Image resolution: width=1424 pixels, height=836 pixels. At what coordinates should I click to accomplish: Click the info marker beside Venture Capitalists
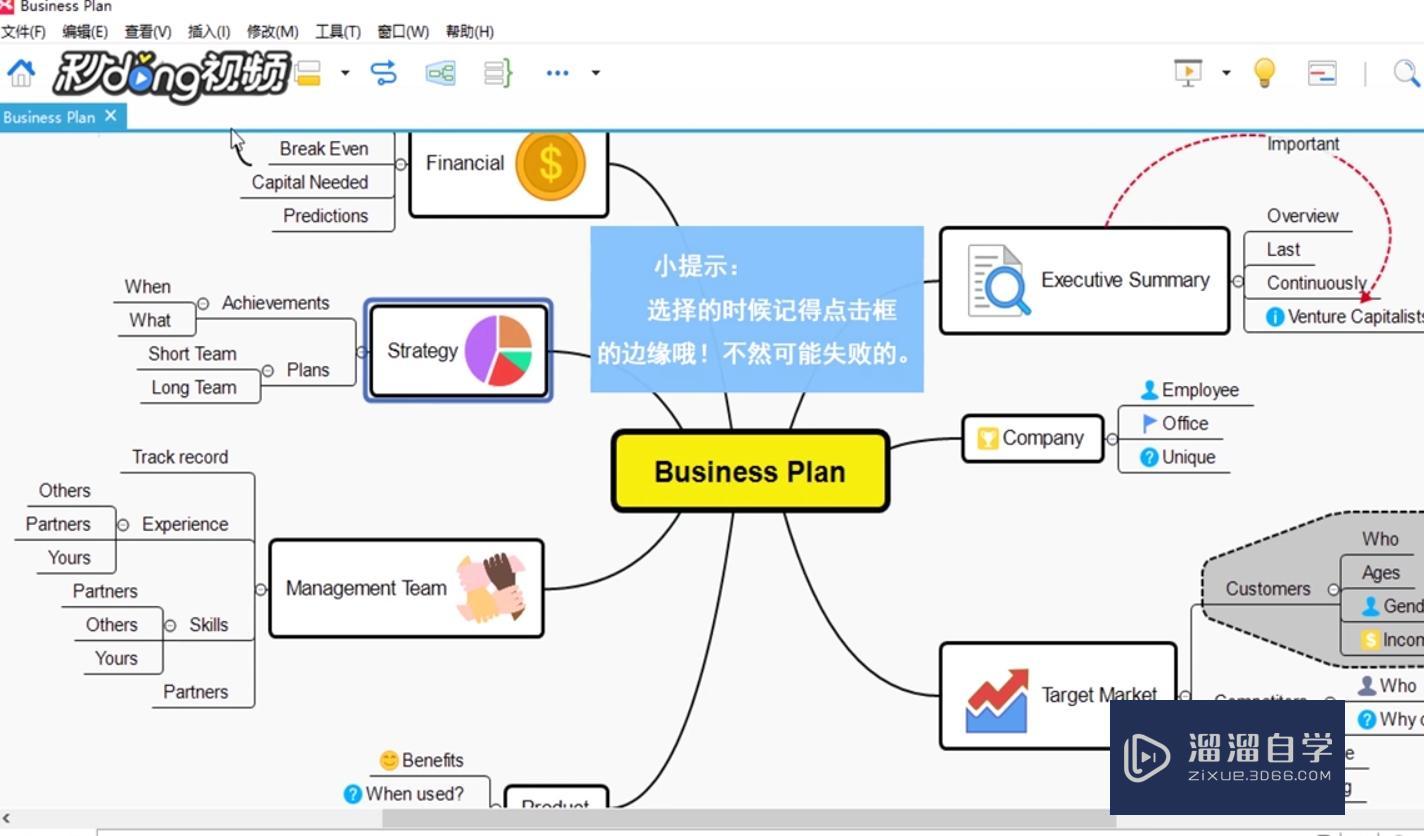tap(1275, 316)
